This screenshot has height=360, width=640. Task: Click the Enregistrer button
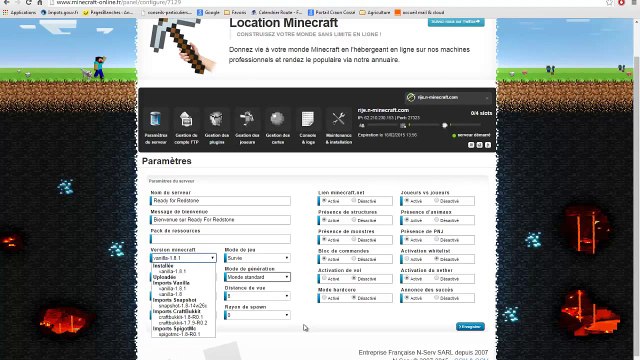(470, 327)
